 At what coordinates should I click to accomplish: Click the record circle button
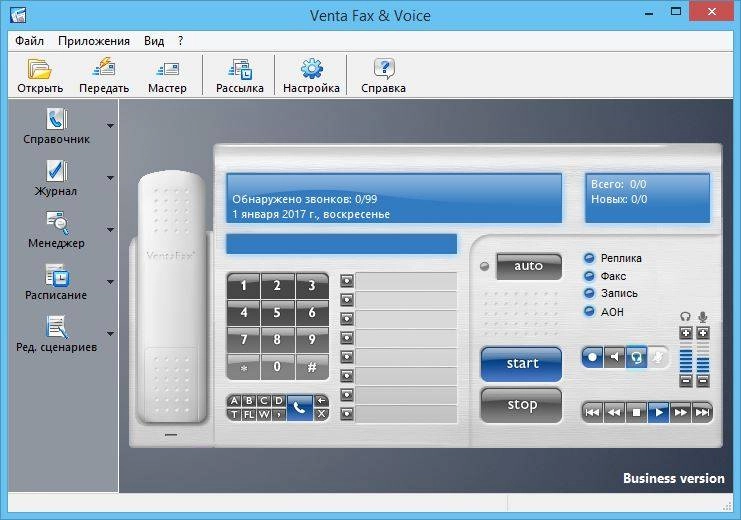592,357
